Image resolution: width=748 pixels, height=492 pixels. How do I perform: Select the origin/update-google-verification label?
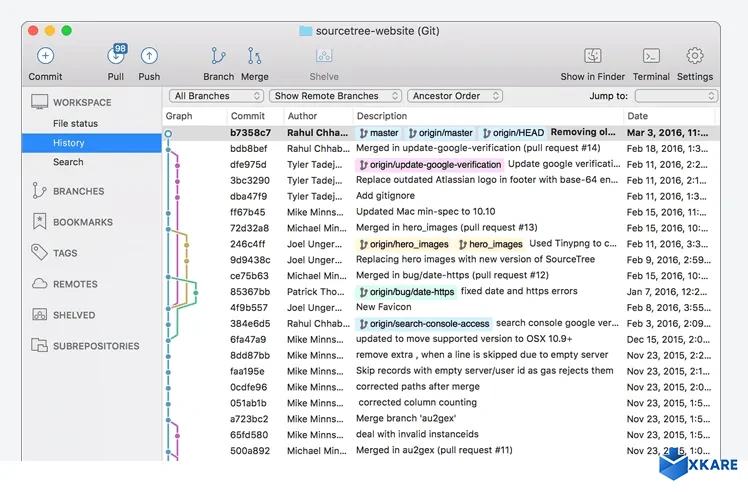[430, 165]
